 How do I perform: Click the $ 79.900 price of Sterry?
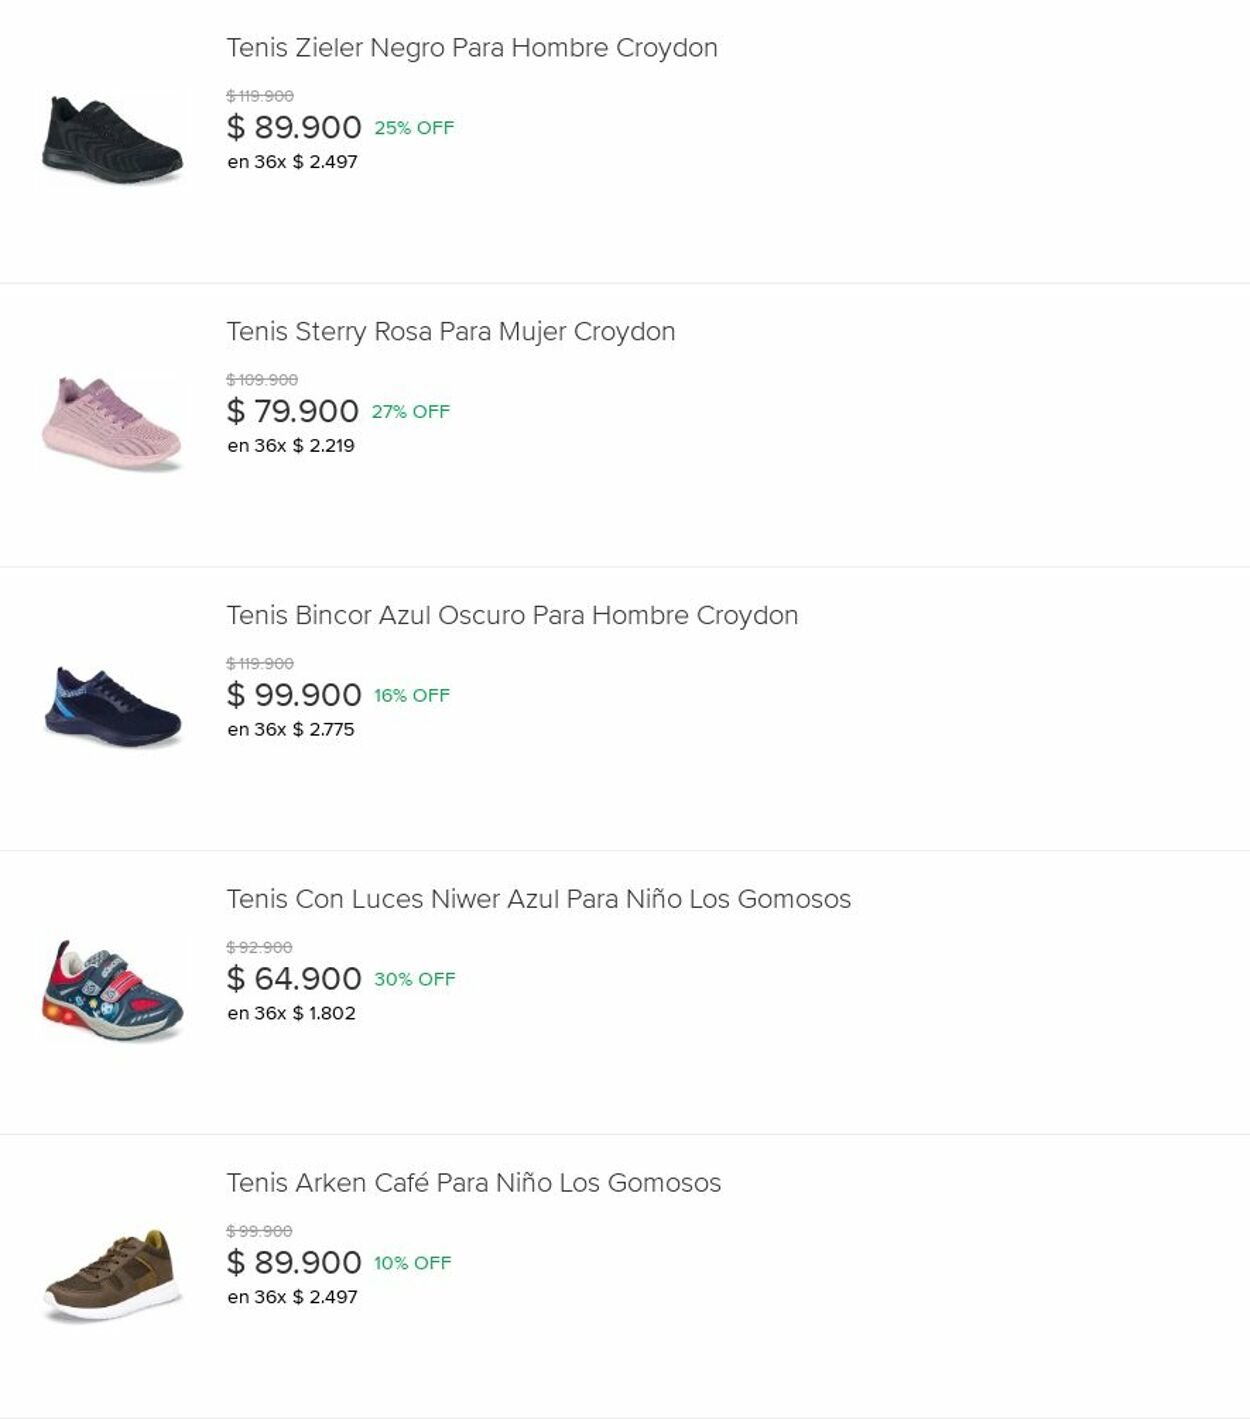tap(292, 411)
